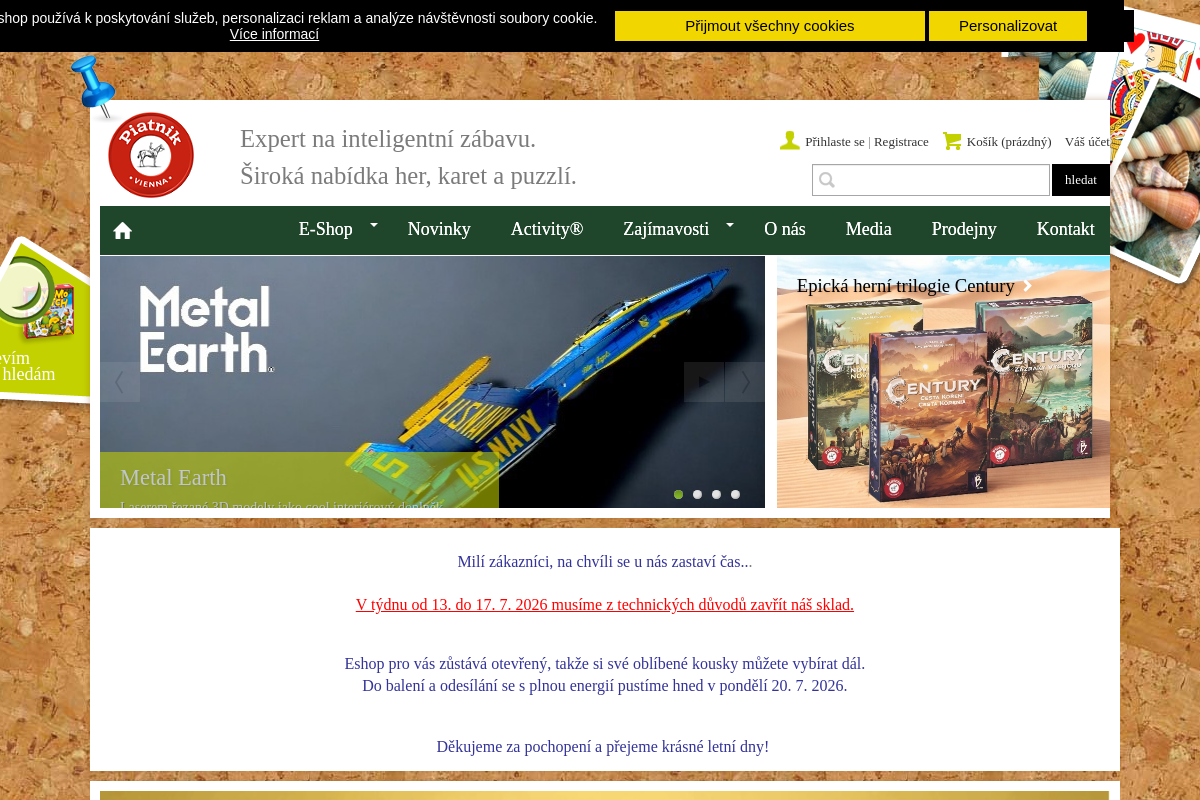Open Košík (prázdný) link
The width and height of the screenshot is (1200, 800).
[1009, 142]
